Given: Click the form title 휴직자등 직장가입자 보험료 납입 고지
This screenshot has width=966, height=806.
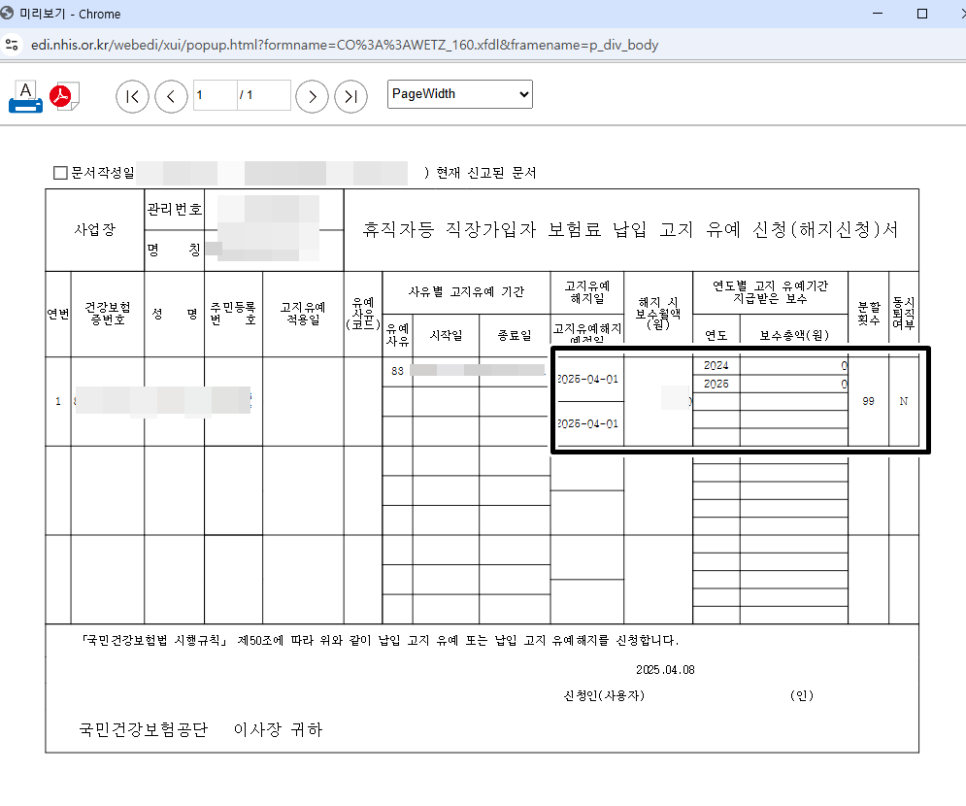Looking at the screenshot, I should click(630, 230).
